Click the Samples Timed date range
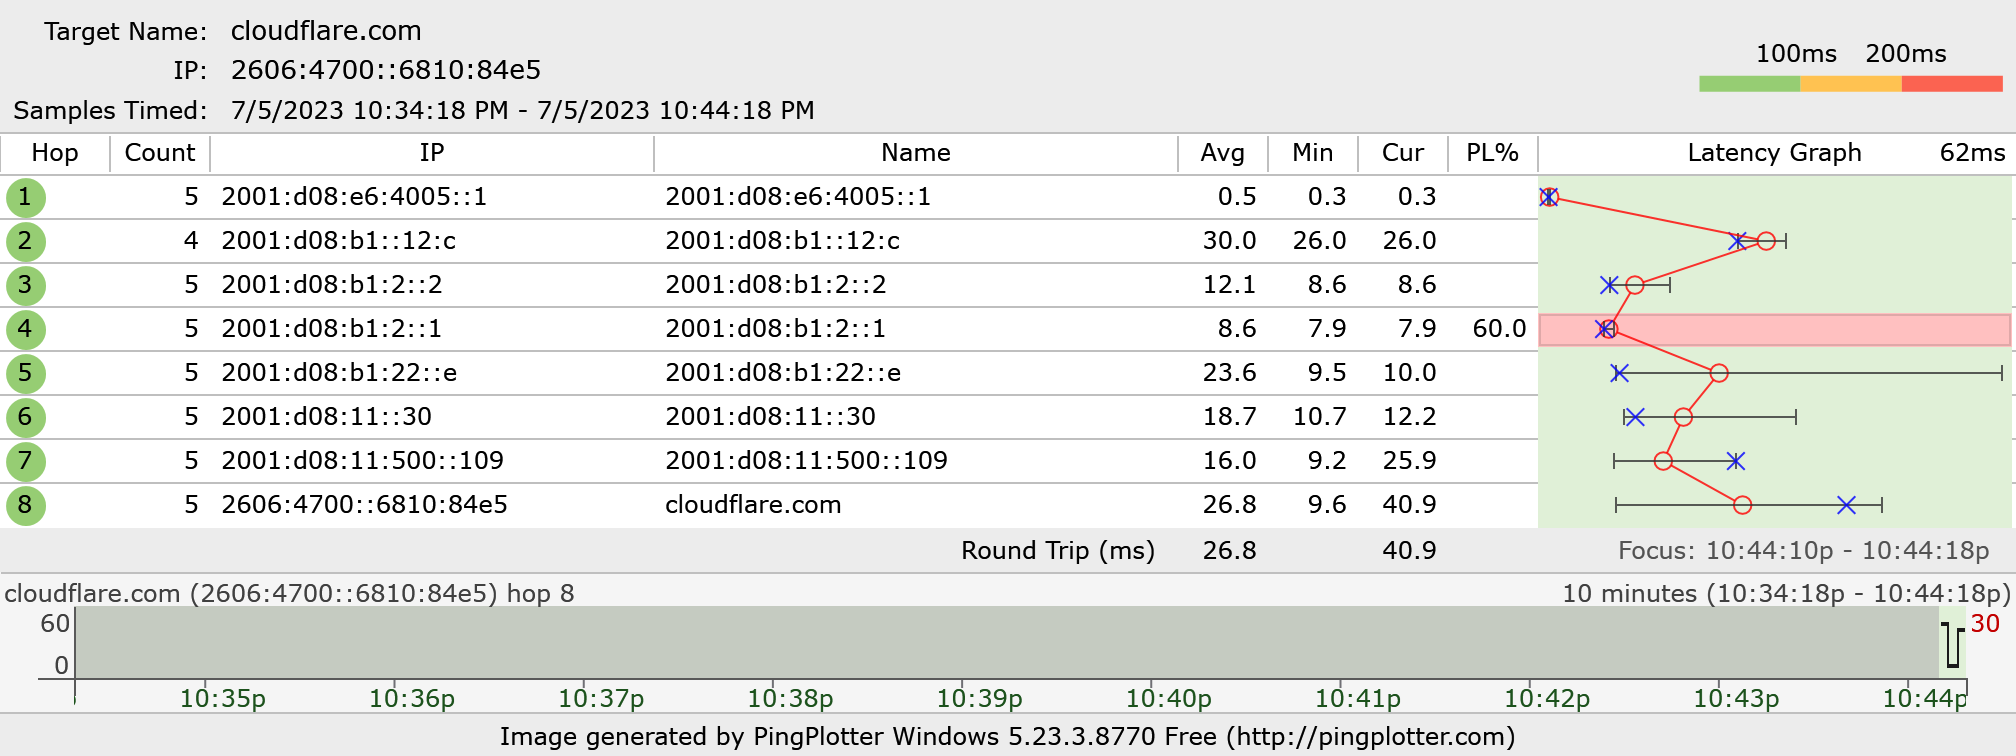The image size is (2016, 756). pyautogui.click(x=522, y=110)
